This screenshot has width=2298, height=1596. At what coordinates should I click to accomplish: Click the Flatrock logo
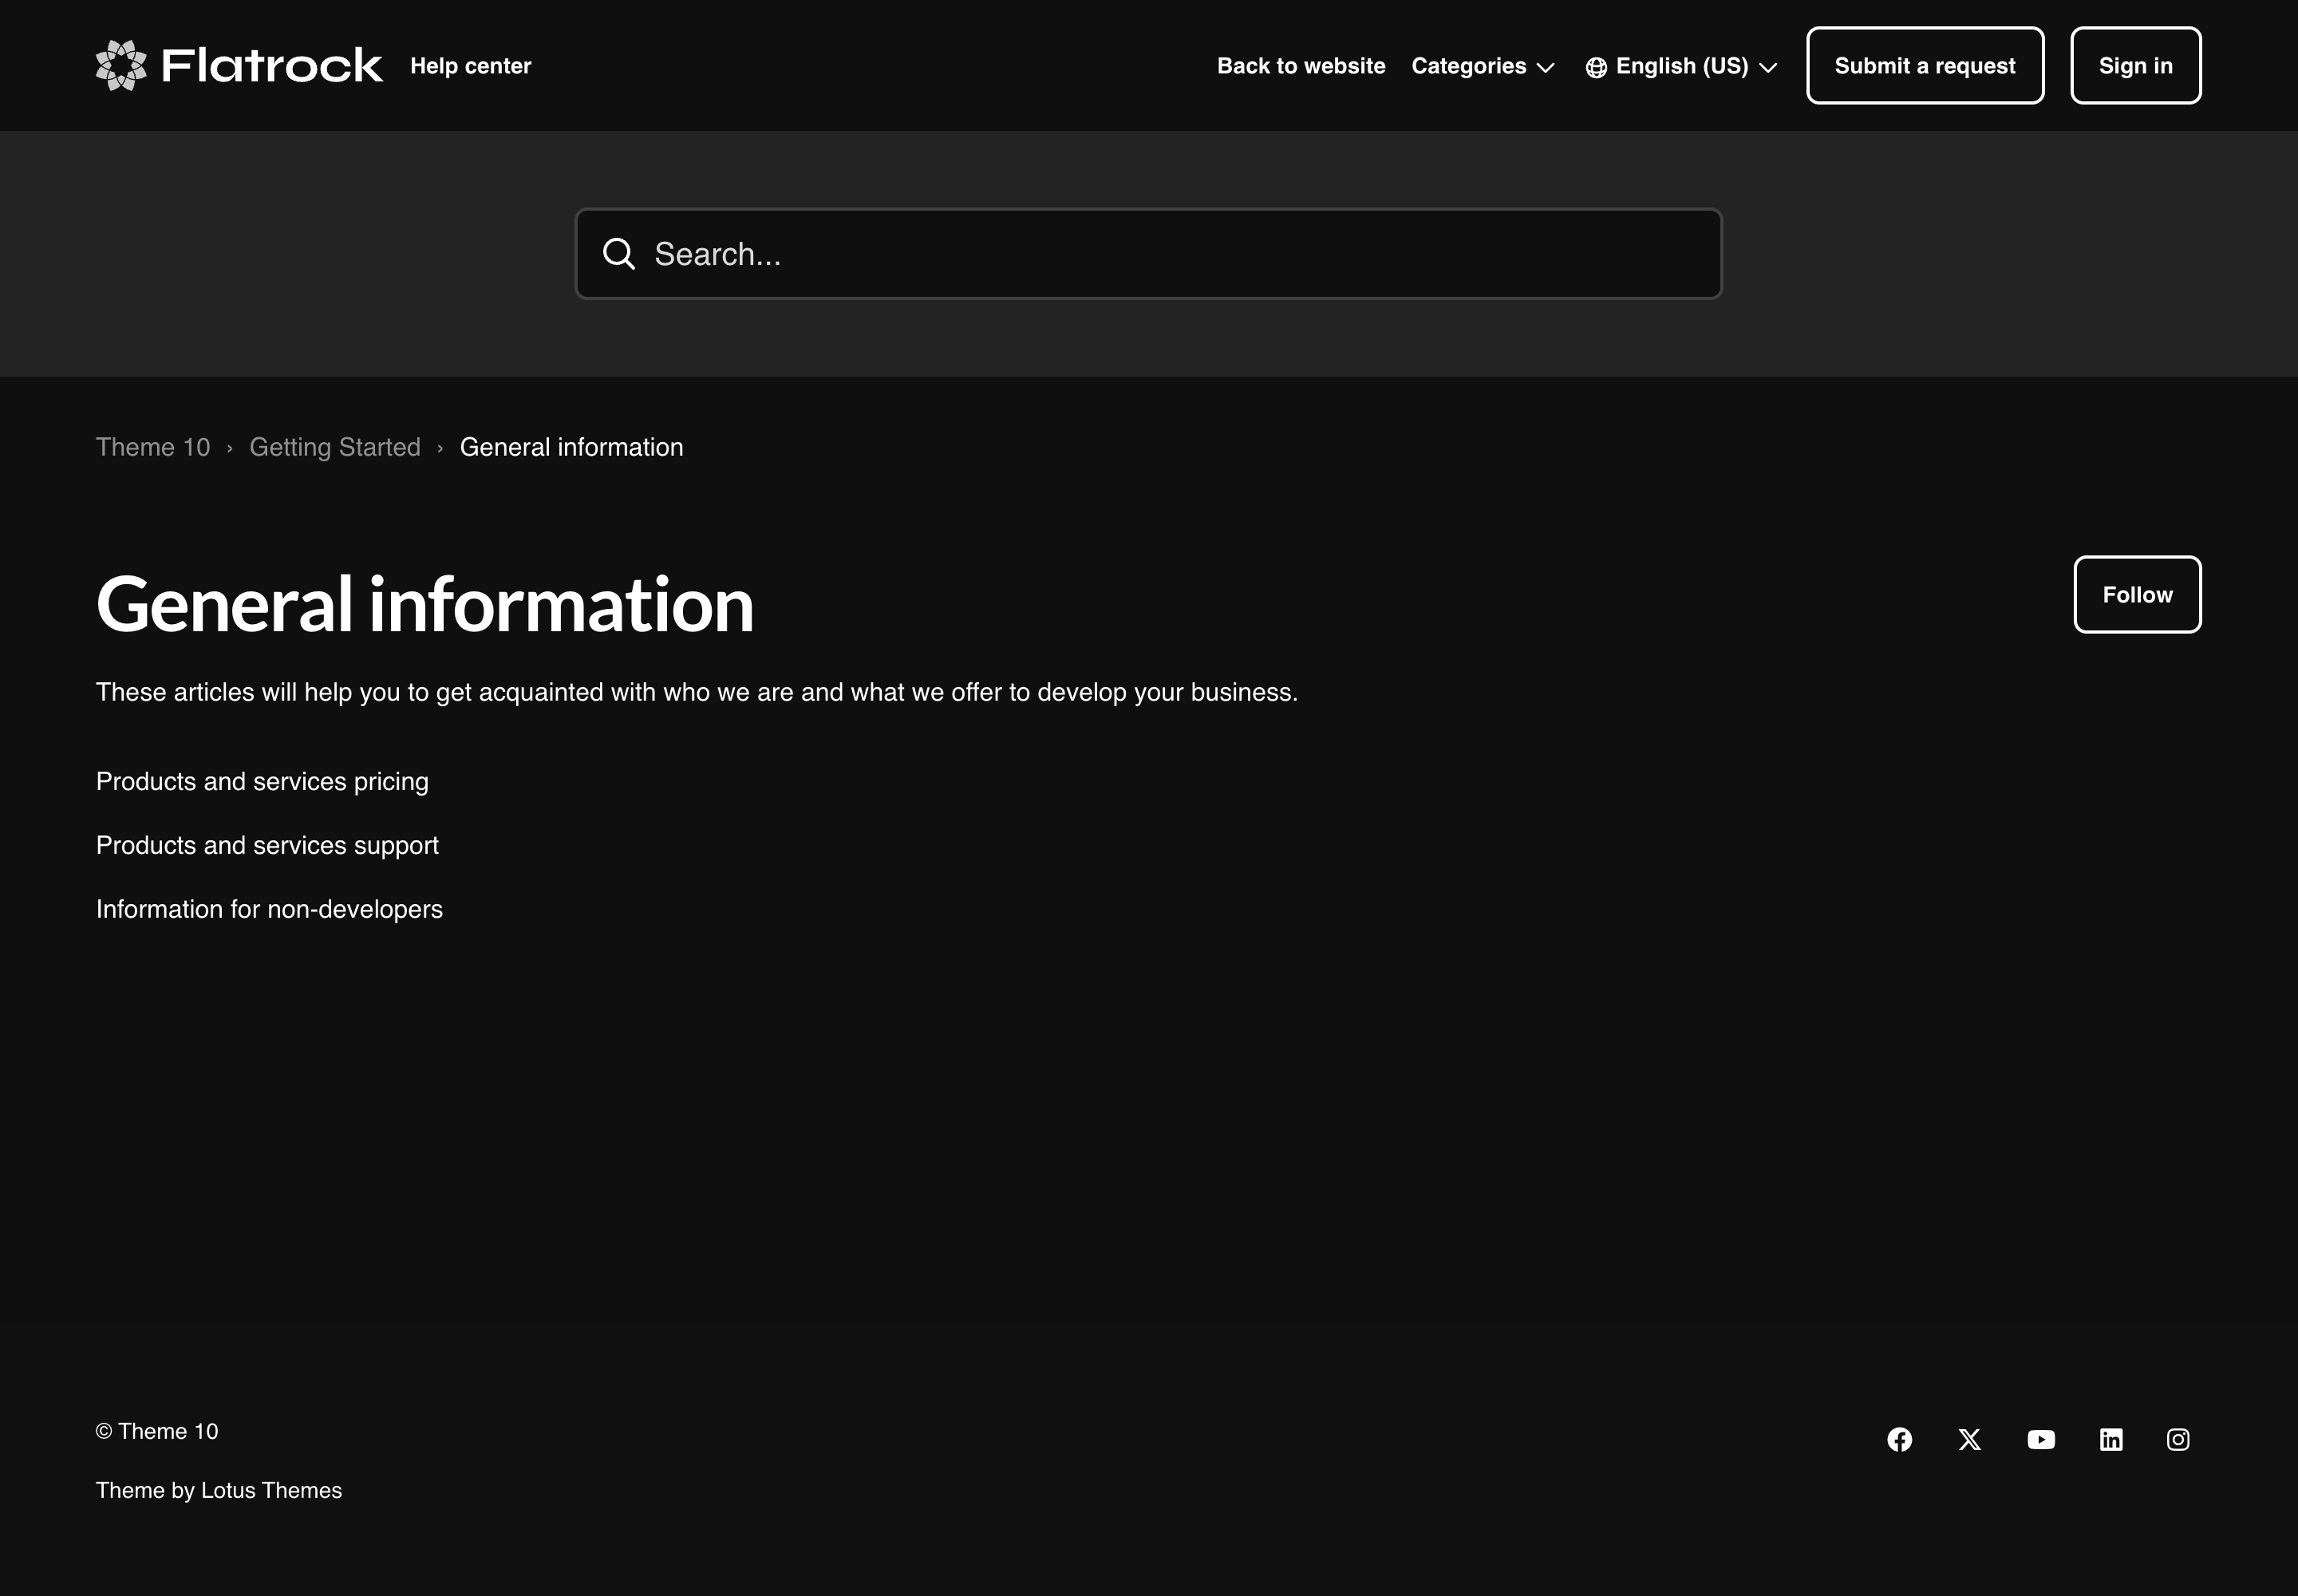[x=239, y=65]
